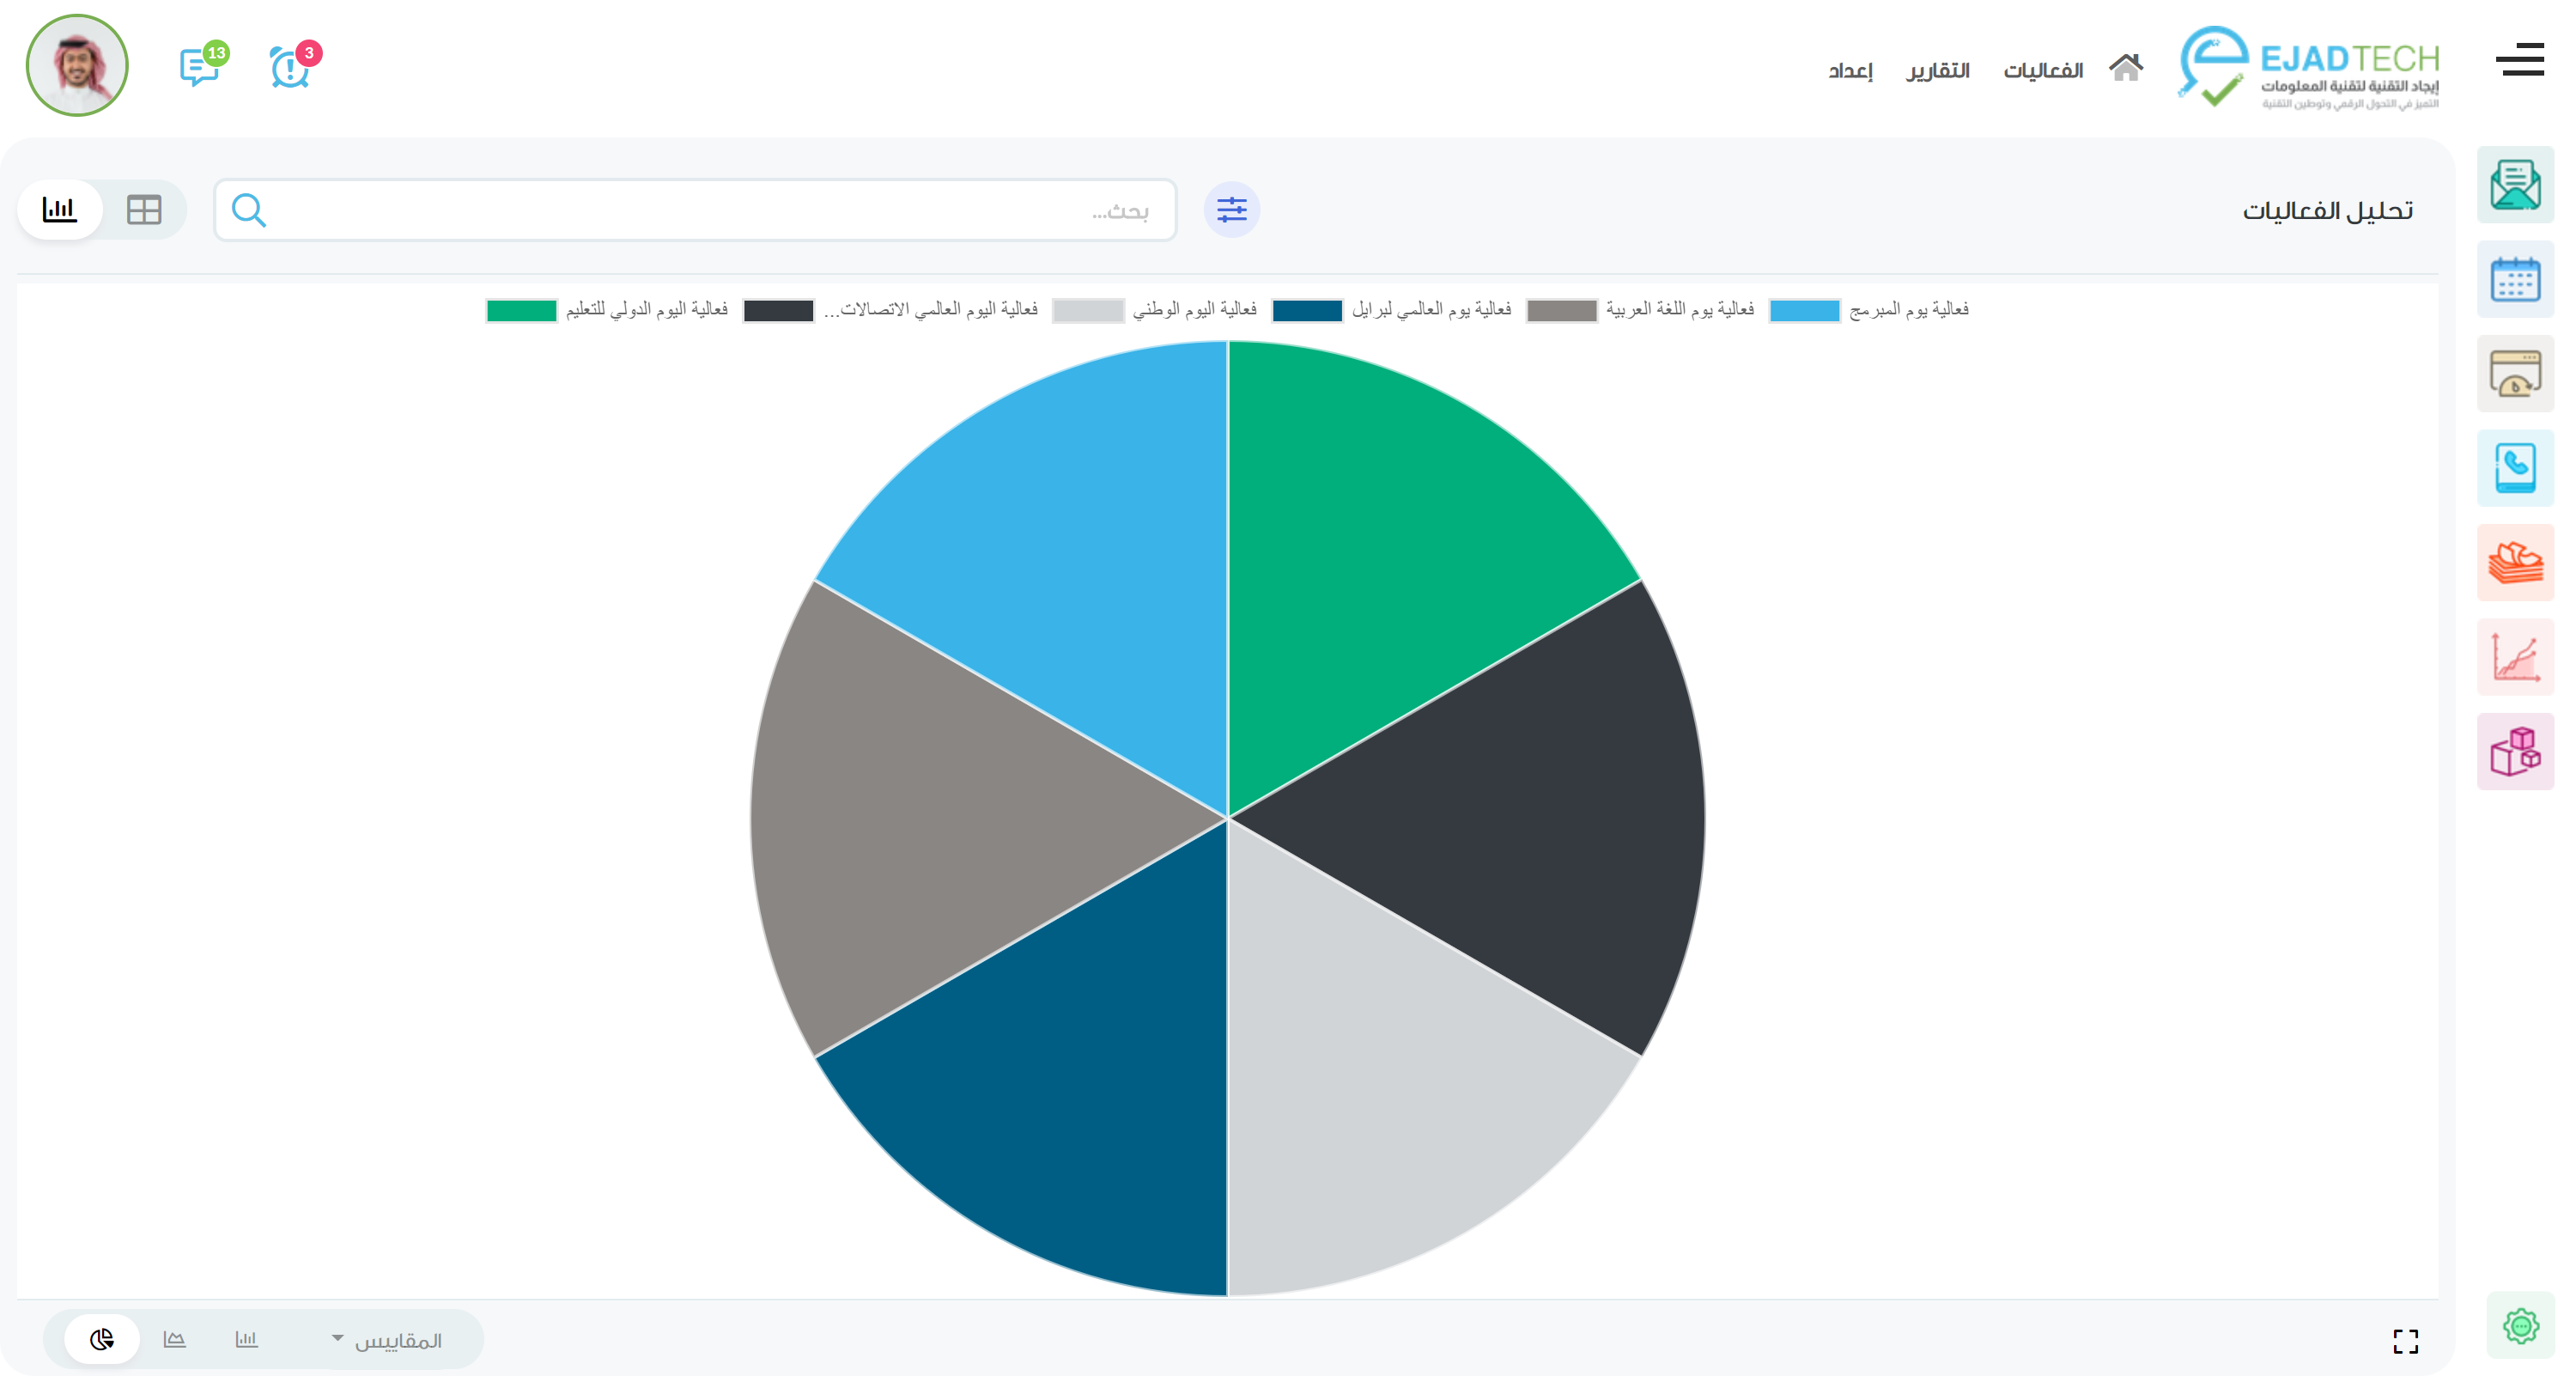The width and height of the screenshot is (2576, 1376).
Task: Open filter settings sliders button
Action: [x=1231, y=210]
